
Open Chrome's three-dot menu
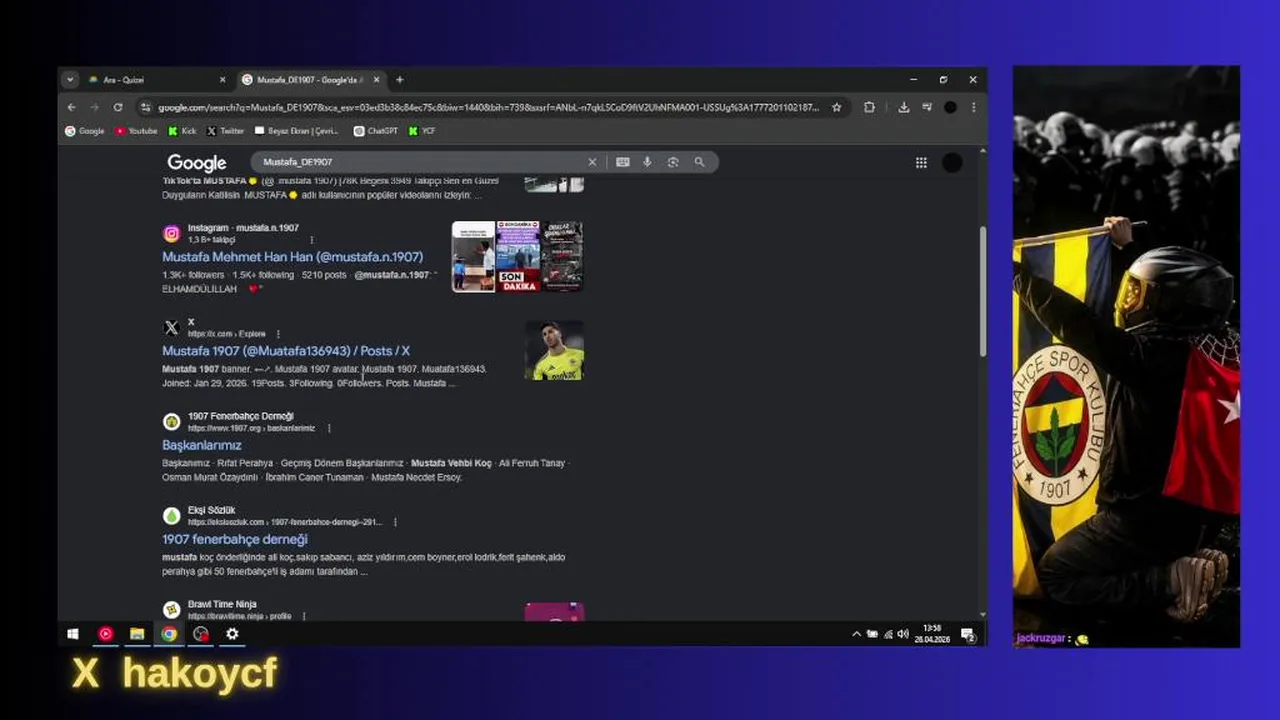click(973, 107)
